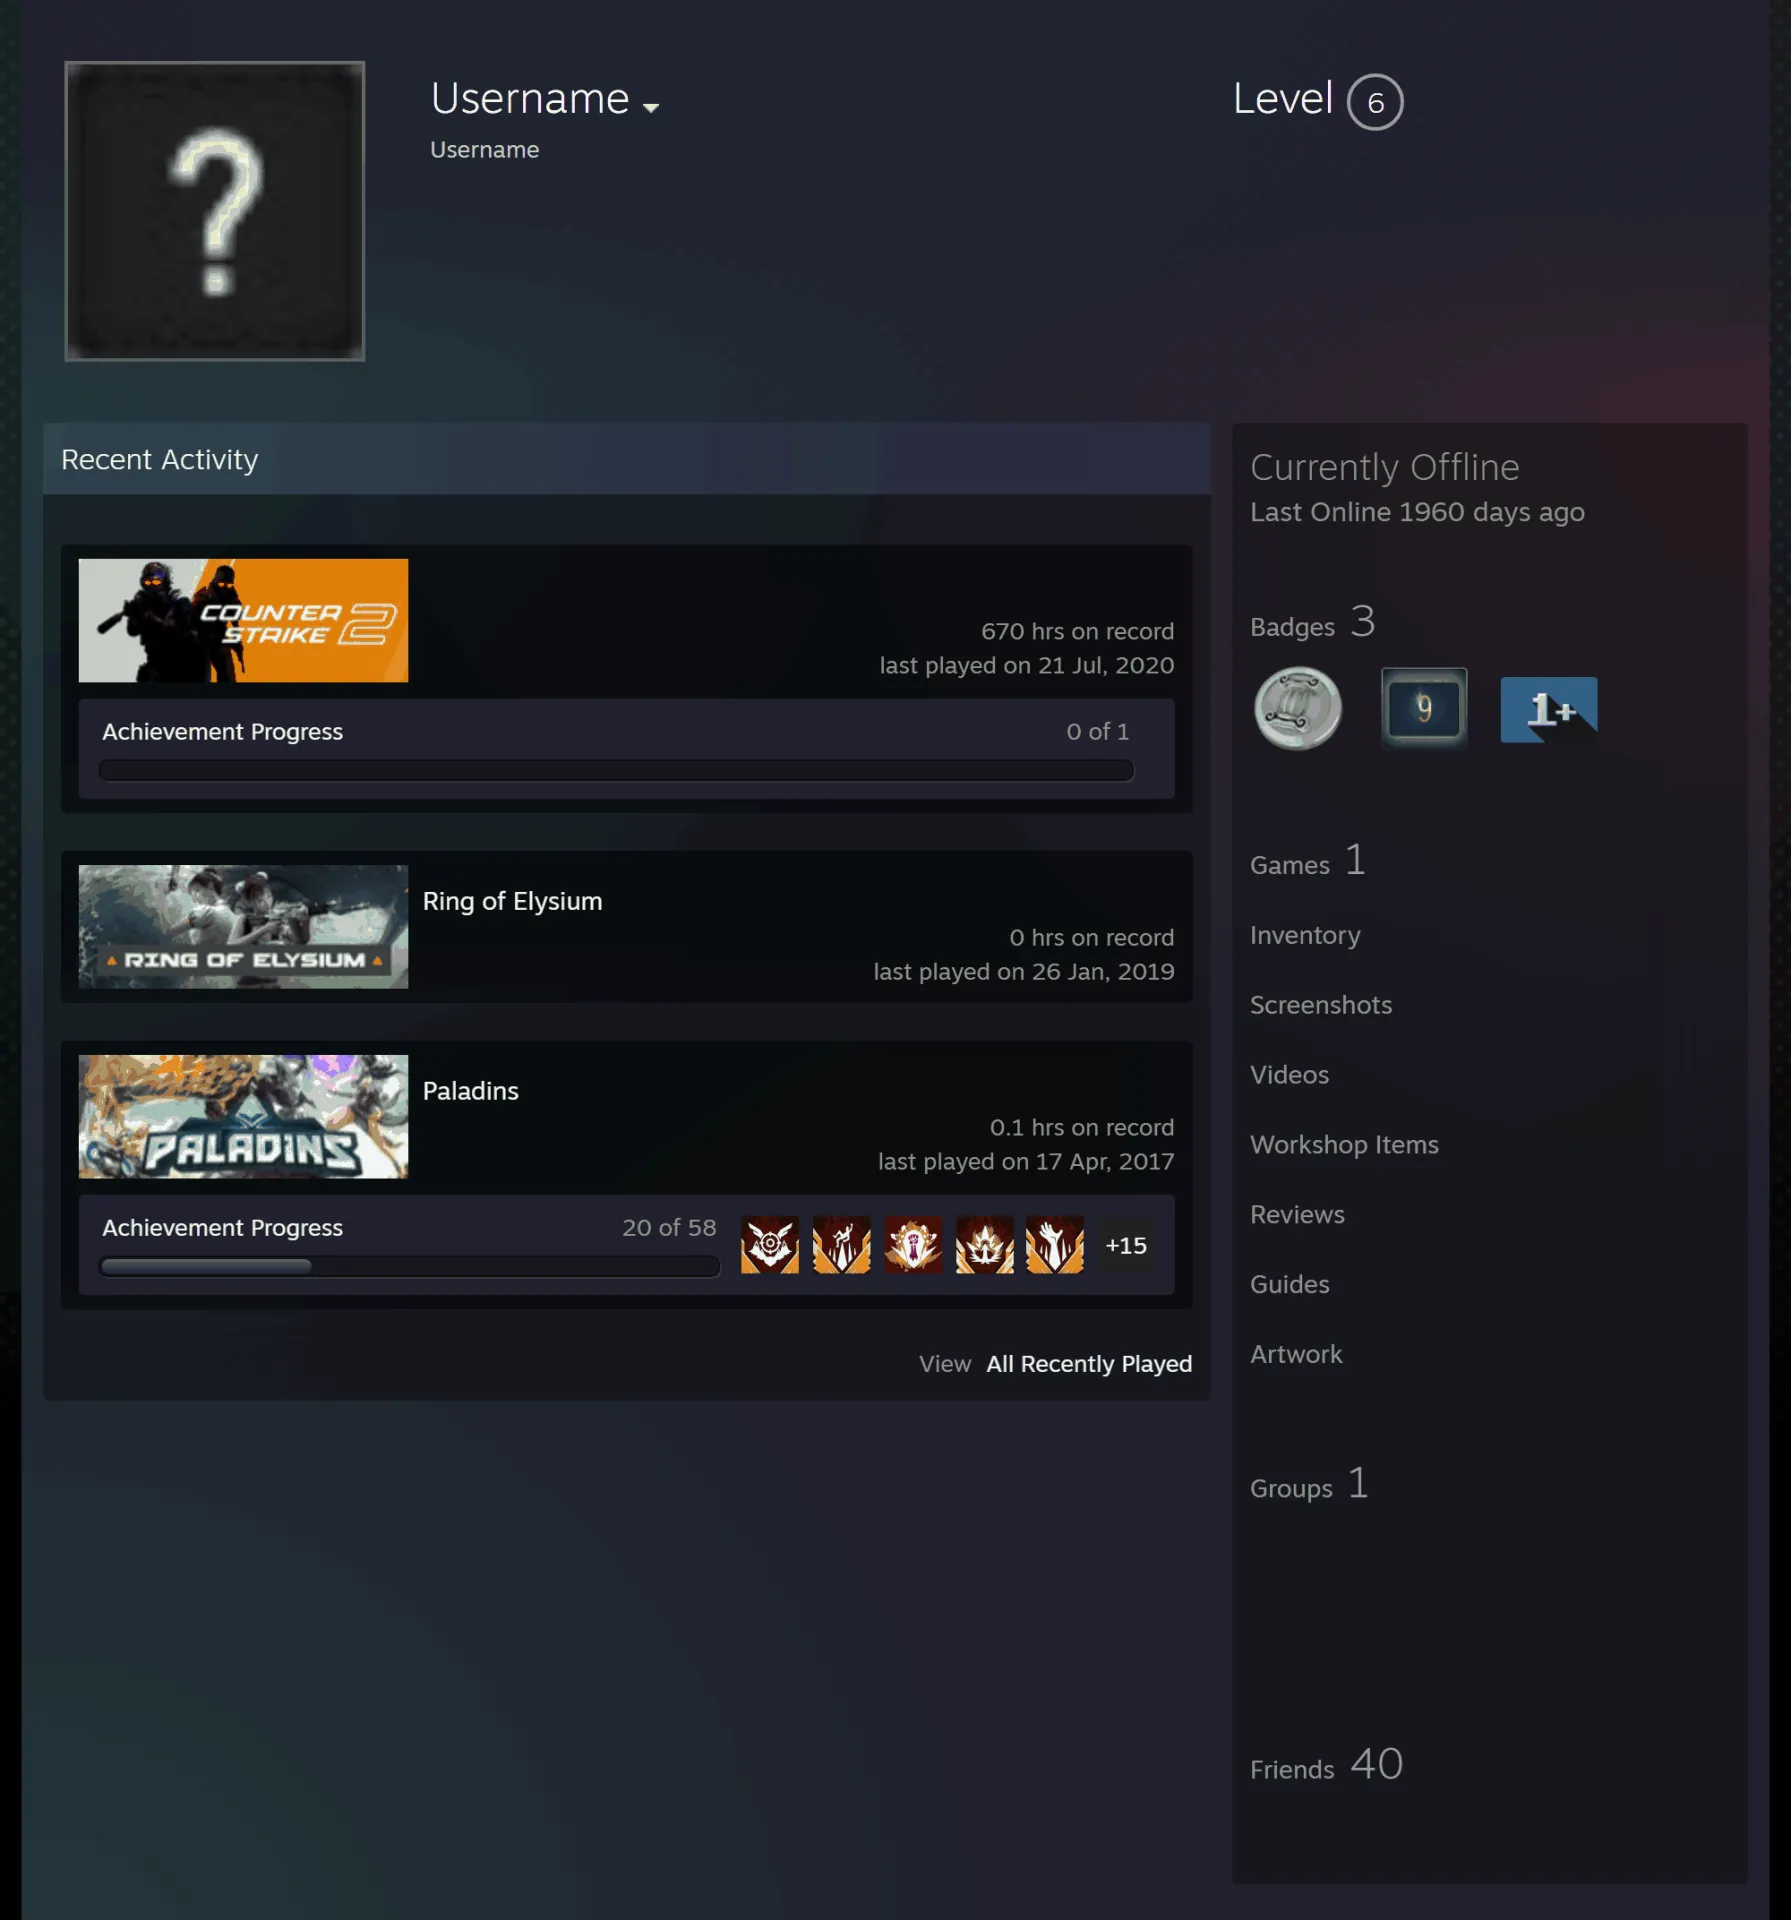The height and width of the screenshot is (1920, 1791).
Task: Open the Counter-Strike 2 game banner
Action: coord(243,620)
